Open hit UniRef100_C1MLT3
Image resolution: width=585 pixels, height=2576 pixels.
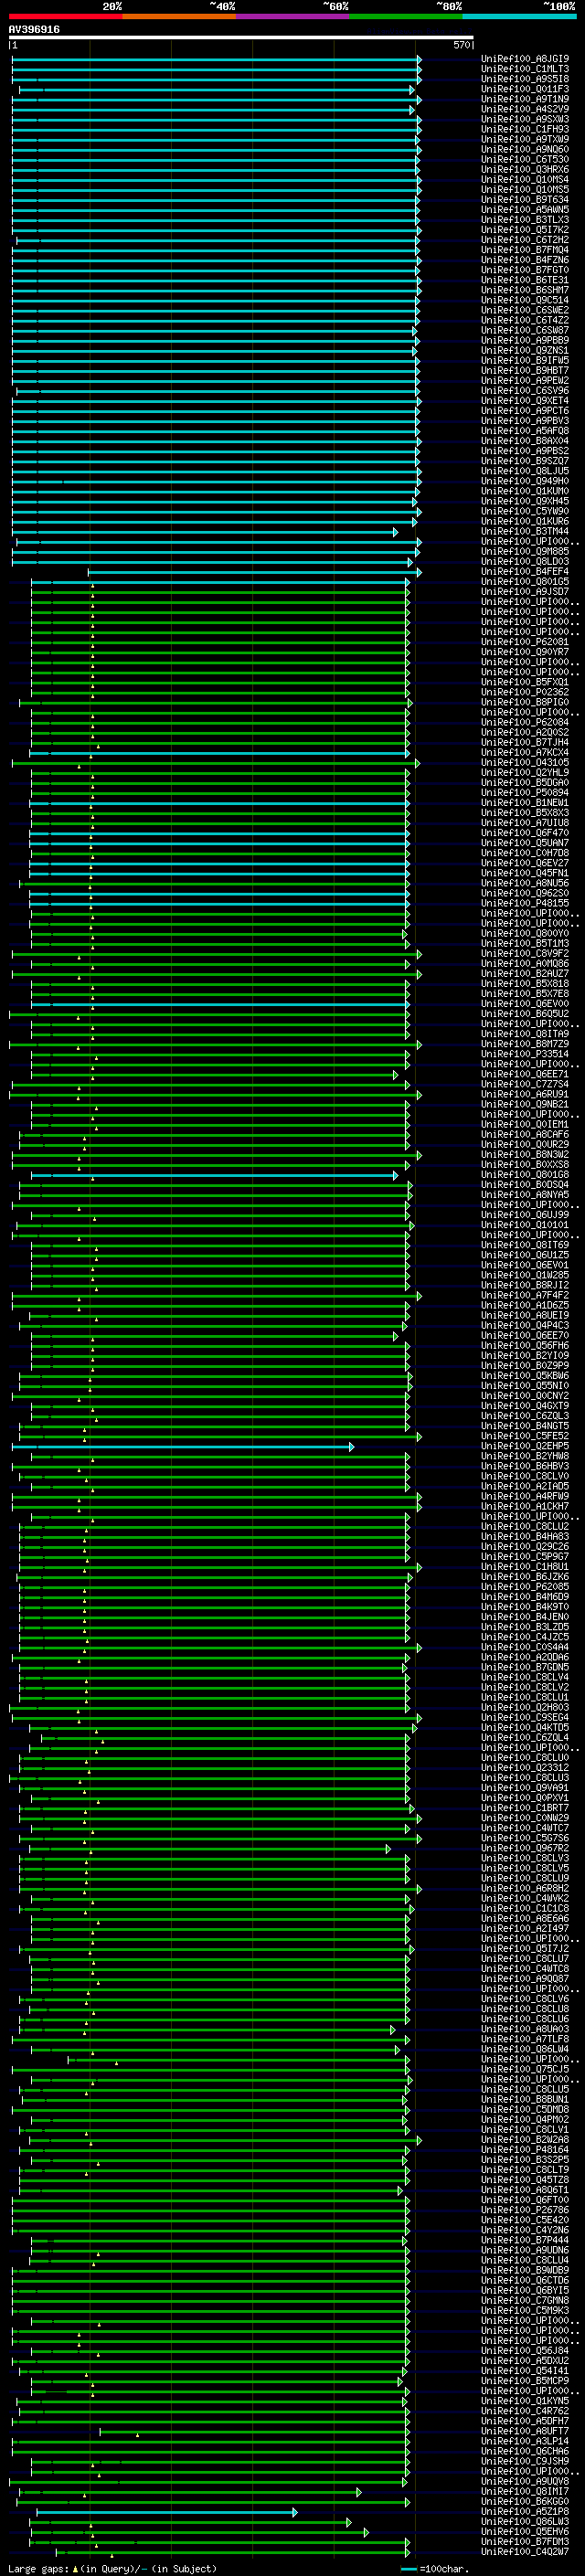[x=525, y=69]
